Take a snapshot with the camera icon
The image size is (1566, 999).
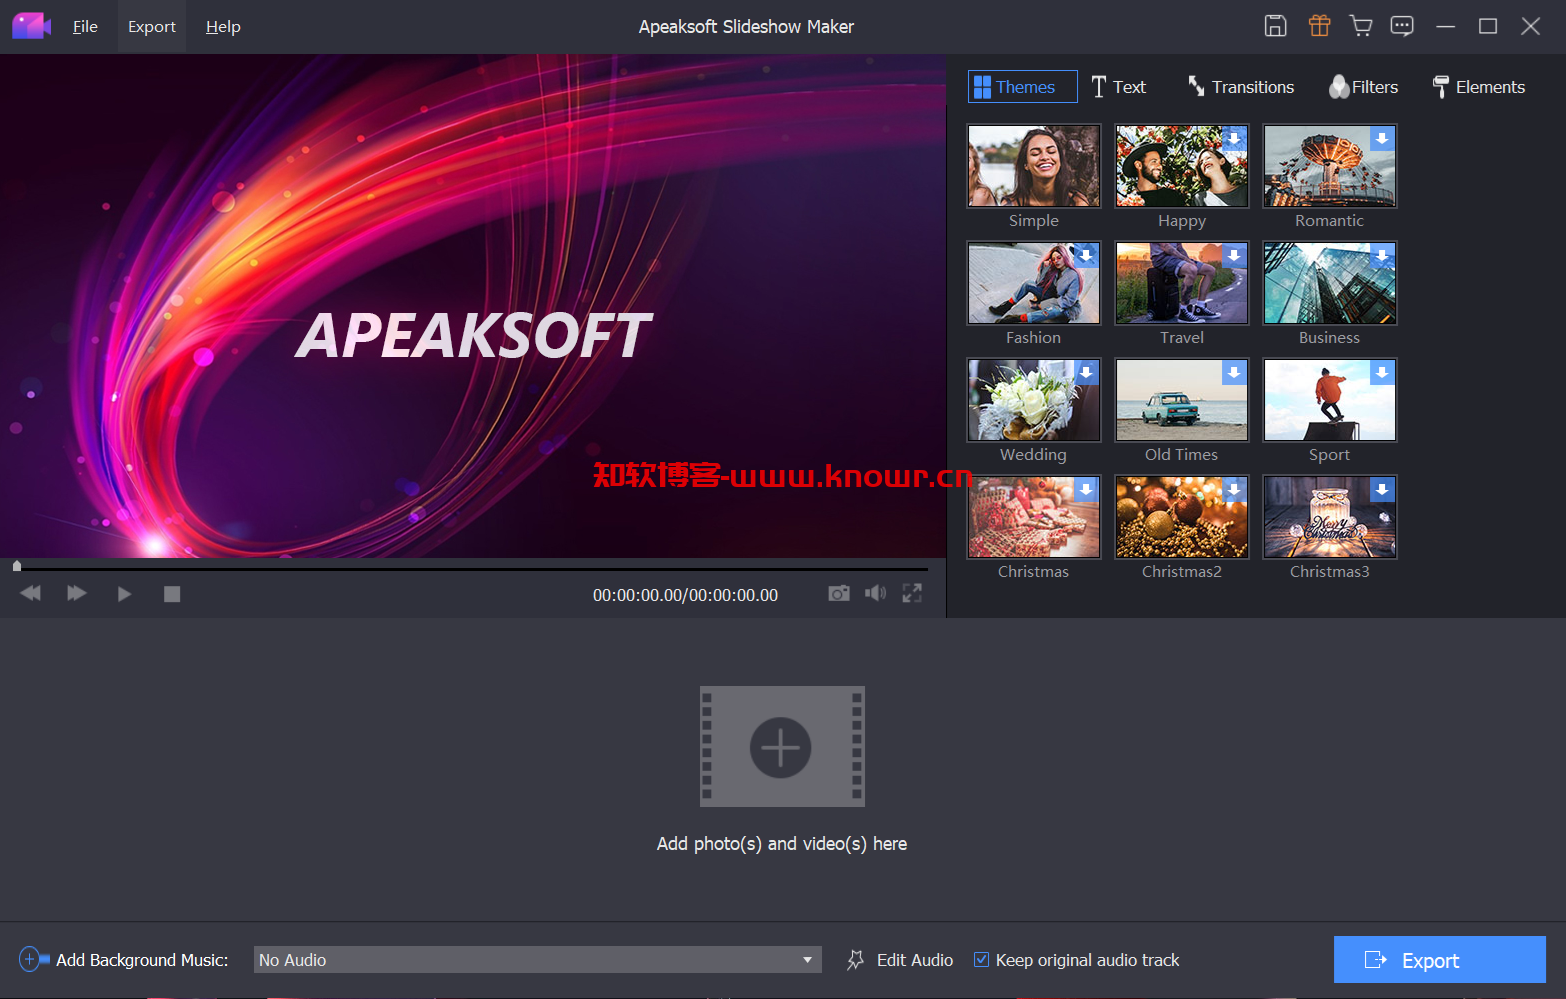click(x=839, y=593)
